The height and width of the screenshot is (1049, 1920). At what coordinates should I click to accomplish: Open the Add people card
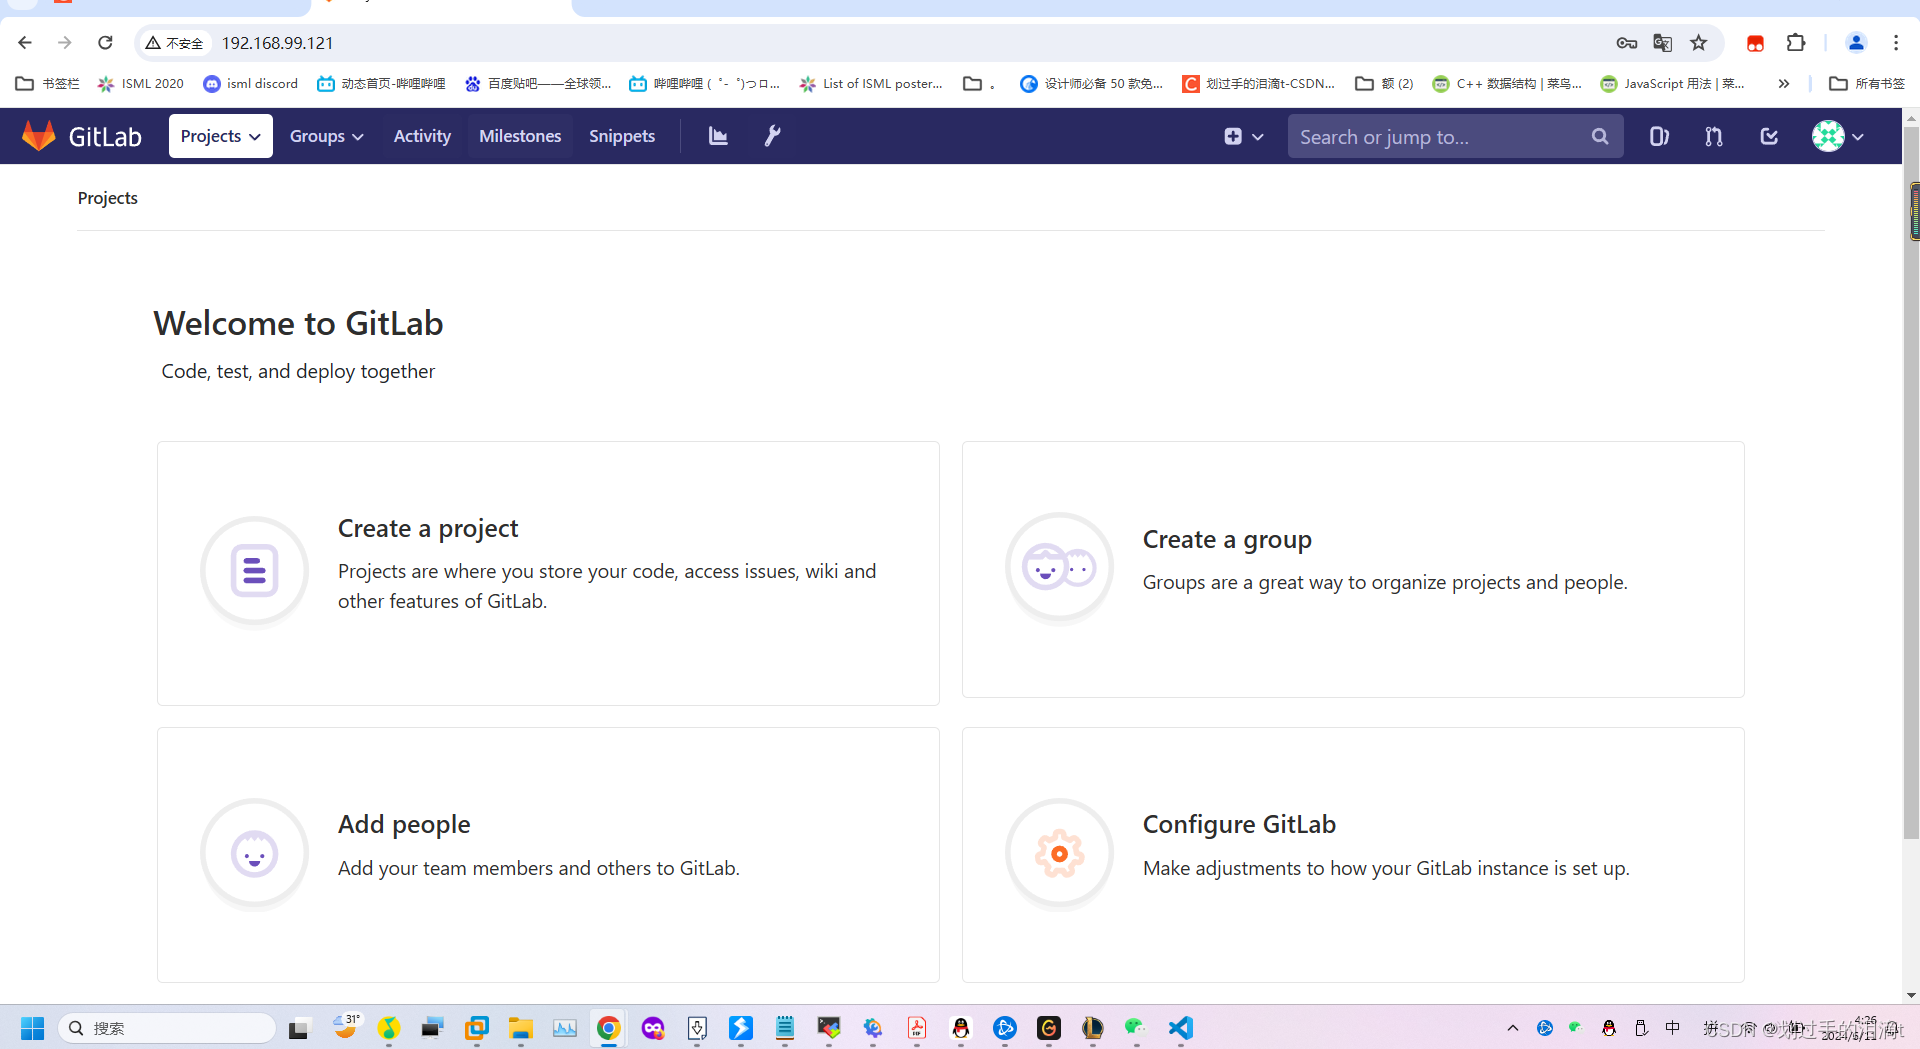[x=548, y=855]
